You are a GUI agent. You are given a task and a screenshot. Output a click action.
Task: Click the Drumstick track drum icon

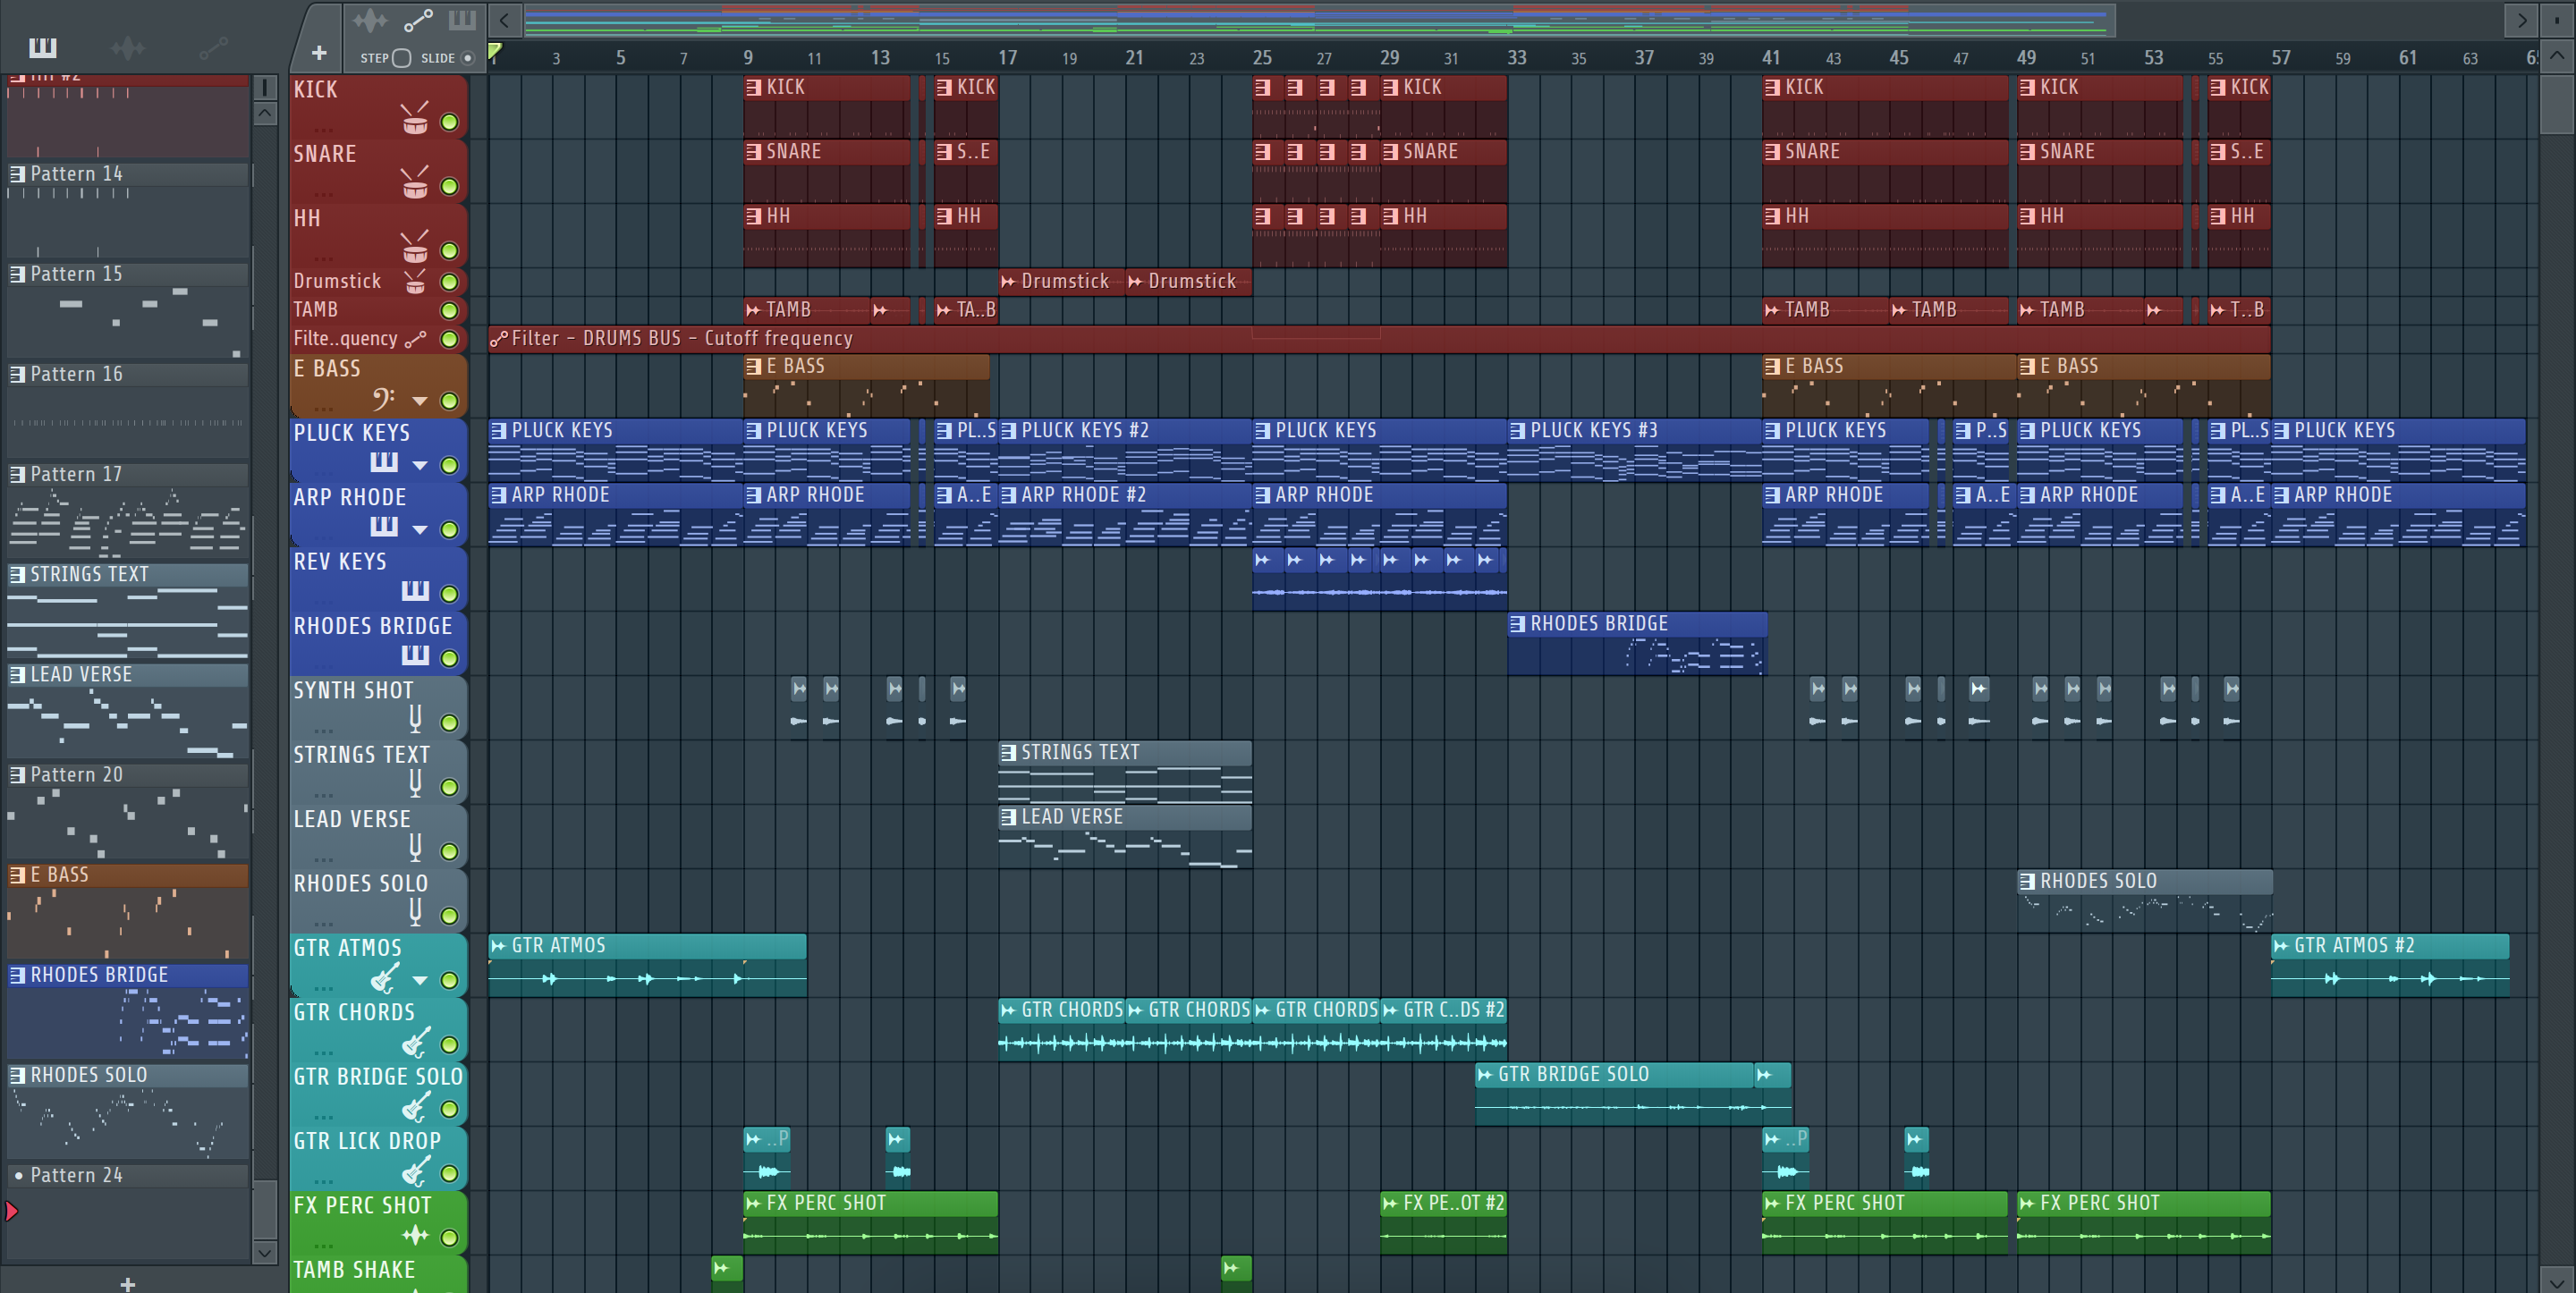pyautogui.click(x=415, y=281)
